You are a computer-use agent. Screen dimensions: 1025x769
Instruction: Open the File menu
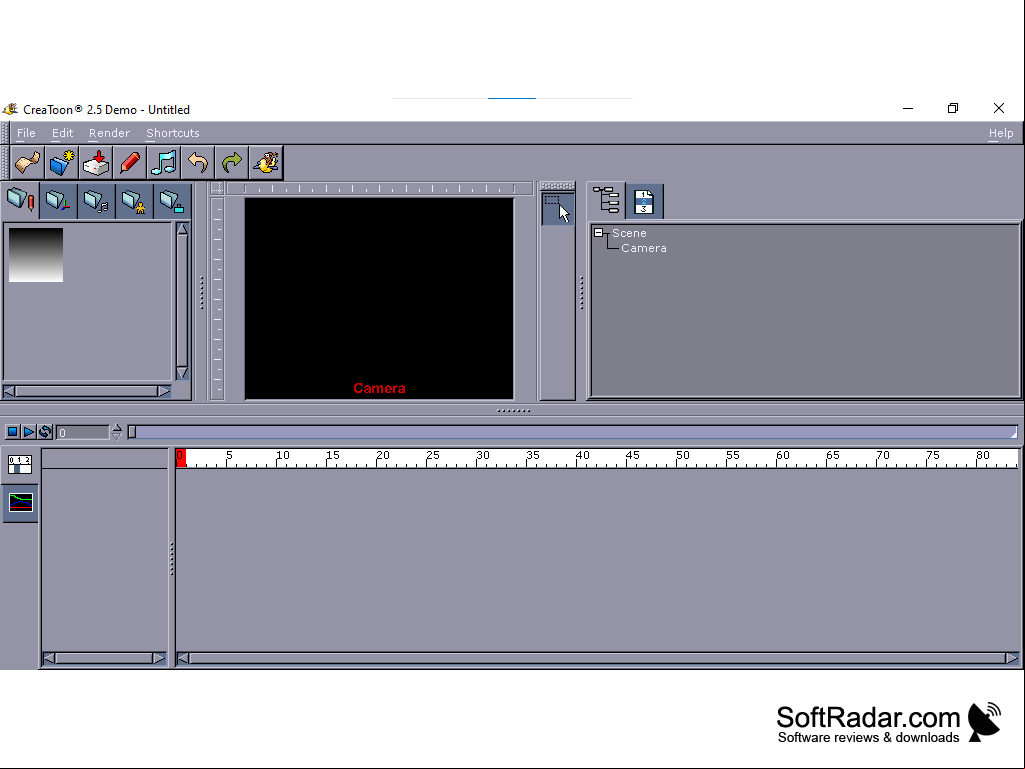[26, 133]
